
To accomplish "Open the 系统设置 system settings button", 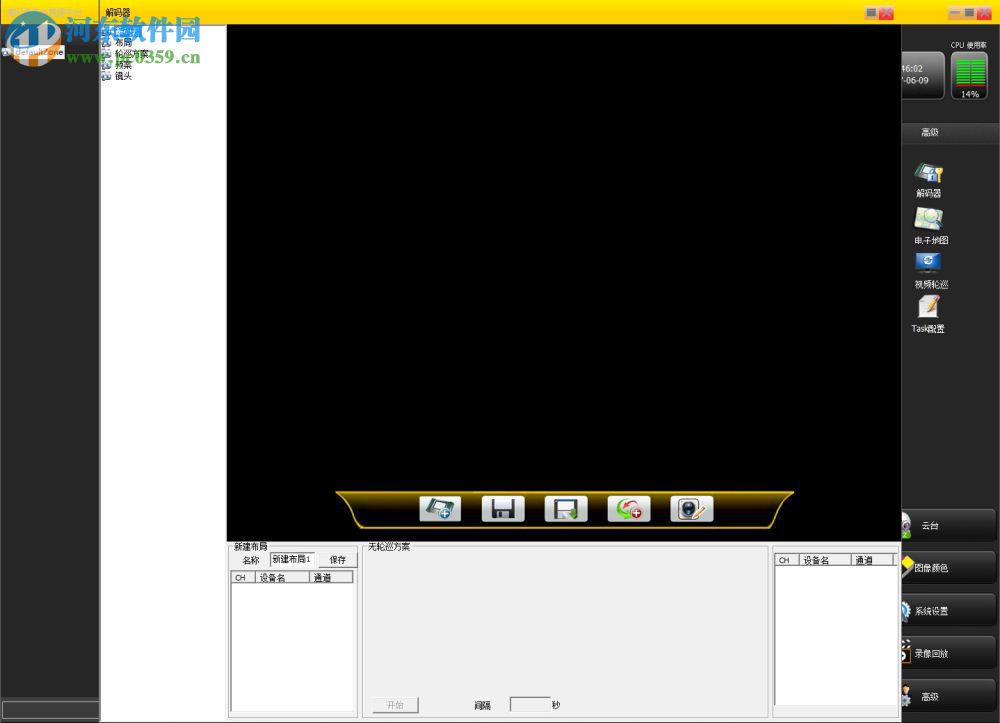I will click(948, 610).
